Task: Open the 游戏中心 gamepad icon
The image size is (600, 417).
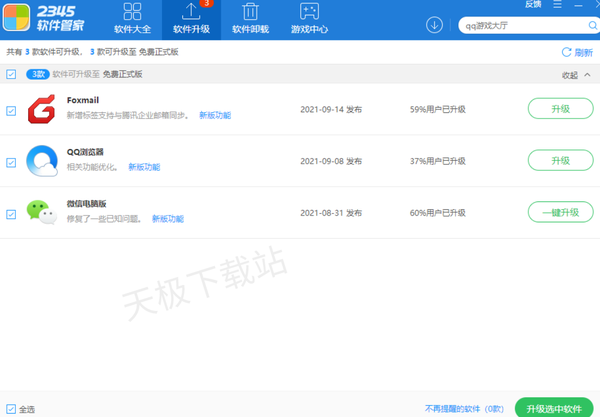Action: (x=310, y=14)
